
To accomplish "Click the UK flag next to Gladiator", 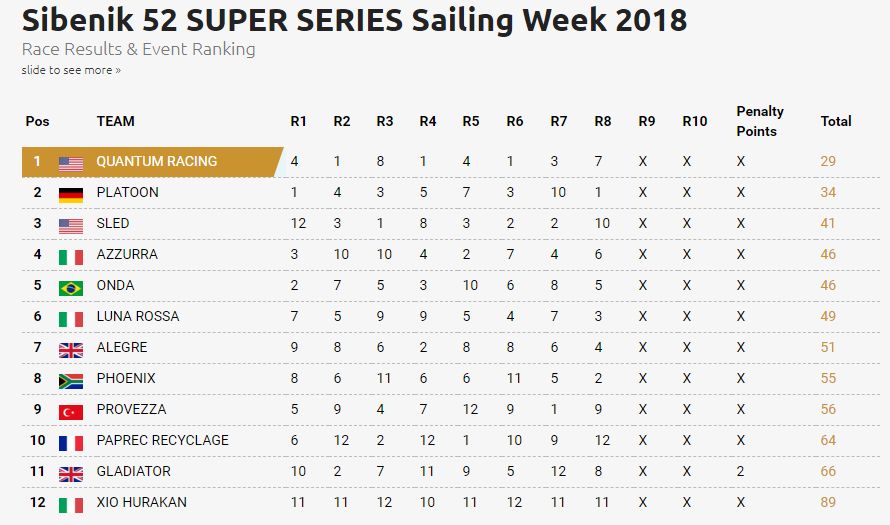I will pyautogui.click(x=71, y=474).
